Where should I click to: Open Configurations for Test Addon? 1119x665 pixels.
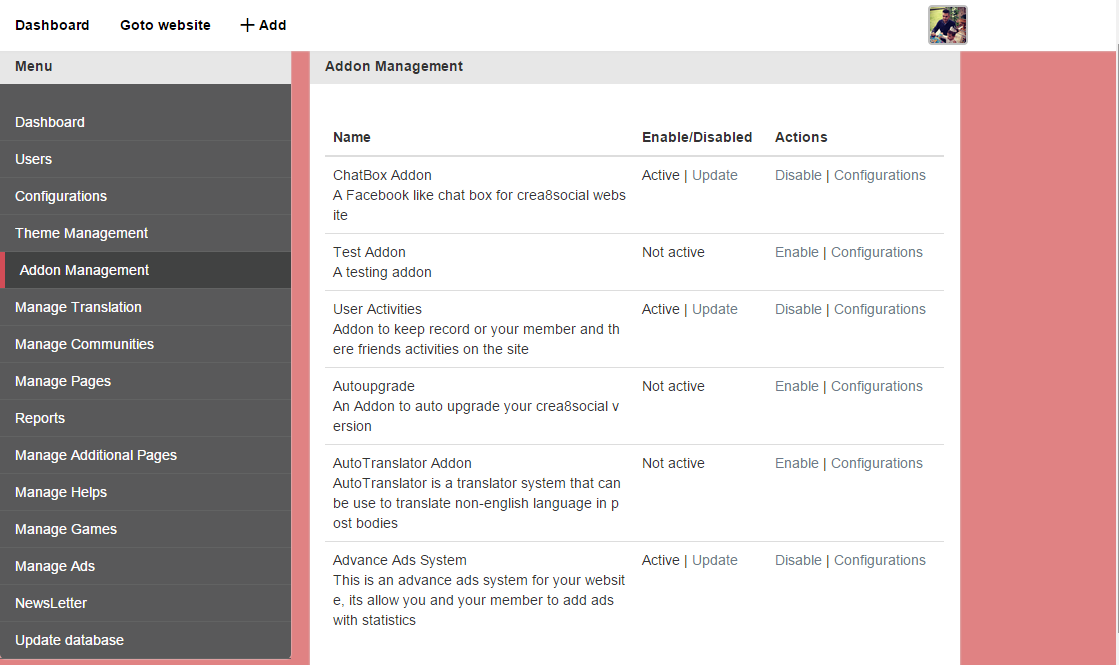[x=876, y=253]
